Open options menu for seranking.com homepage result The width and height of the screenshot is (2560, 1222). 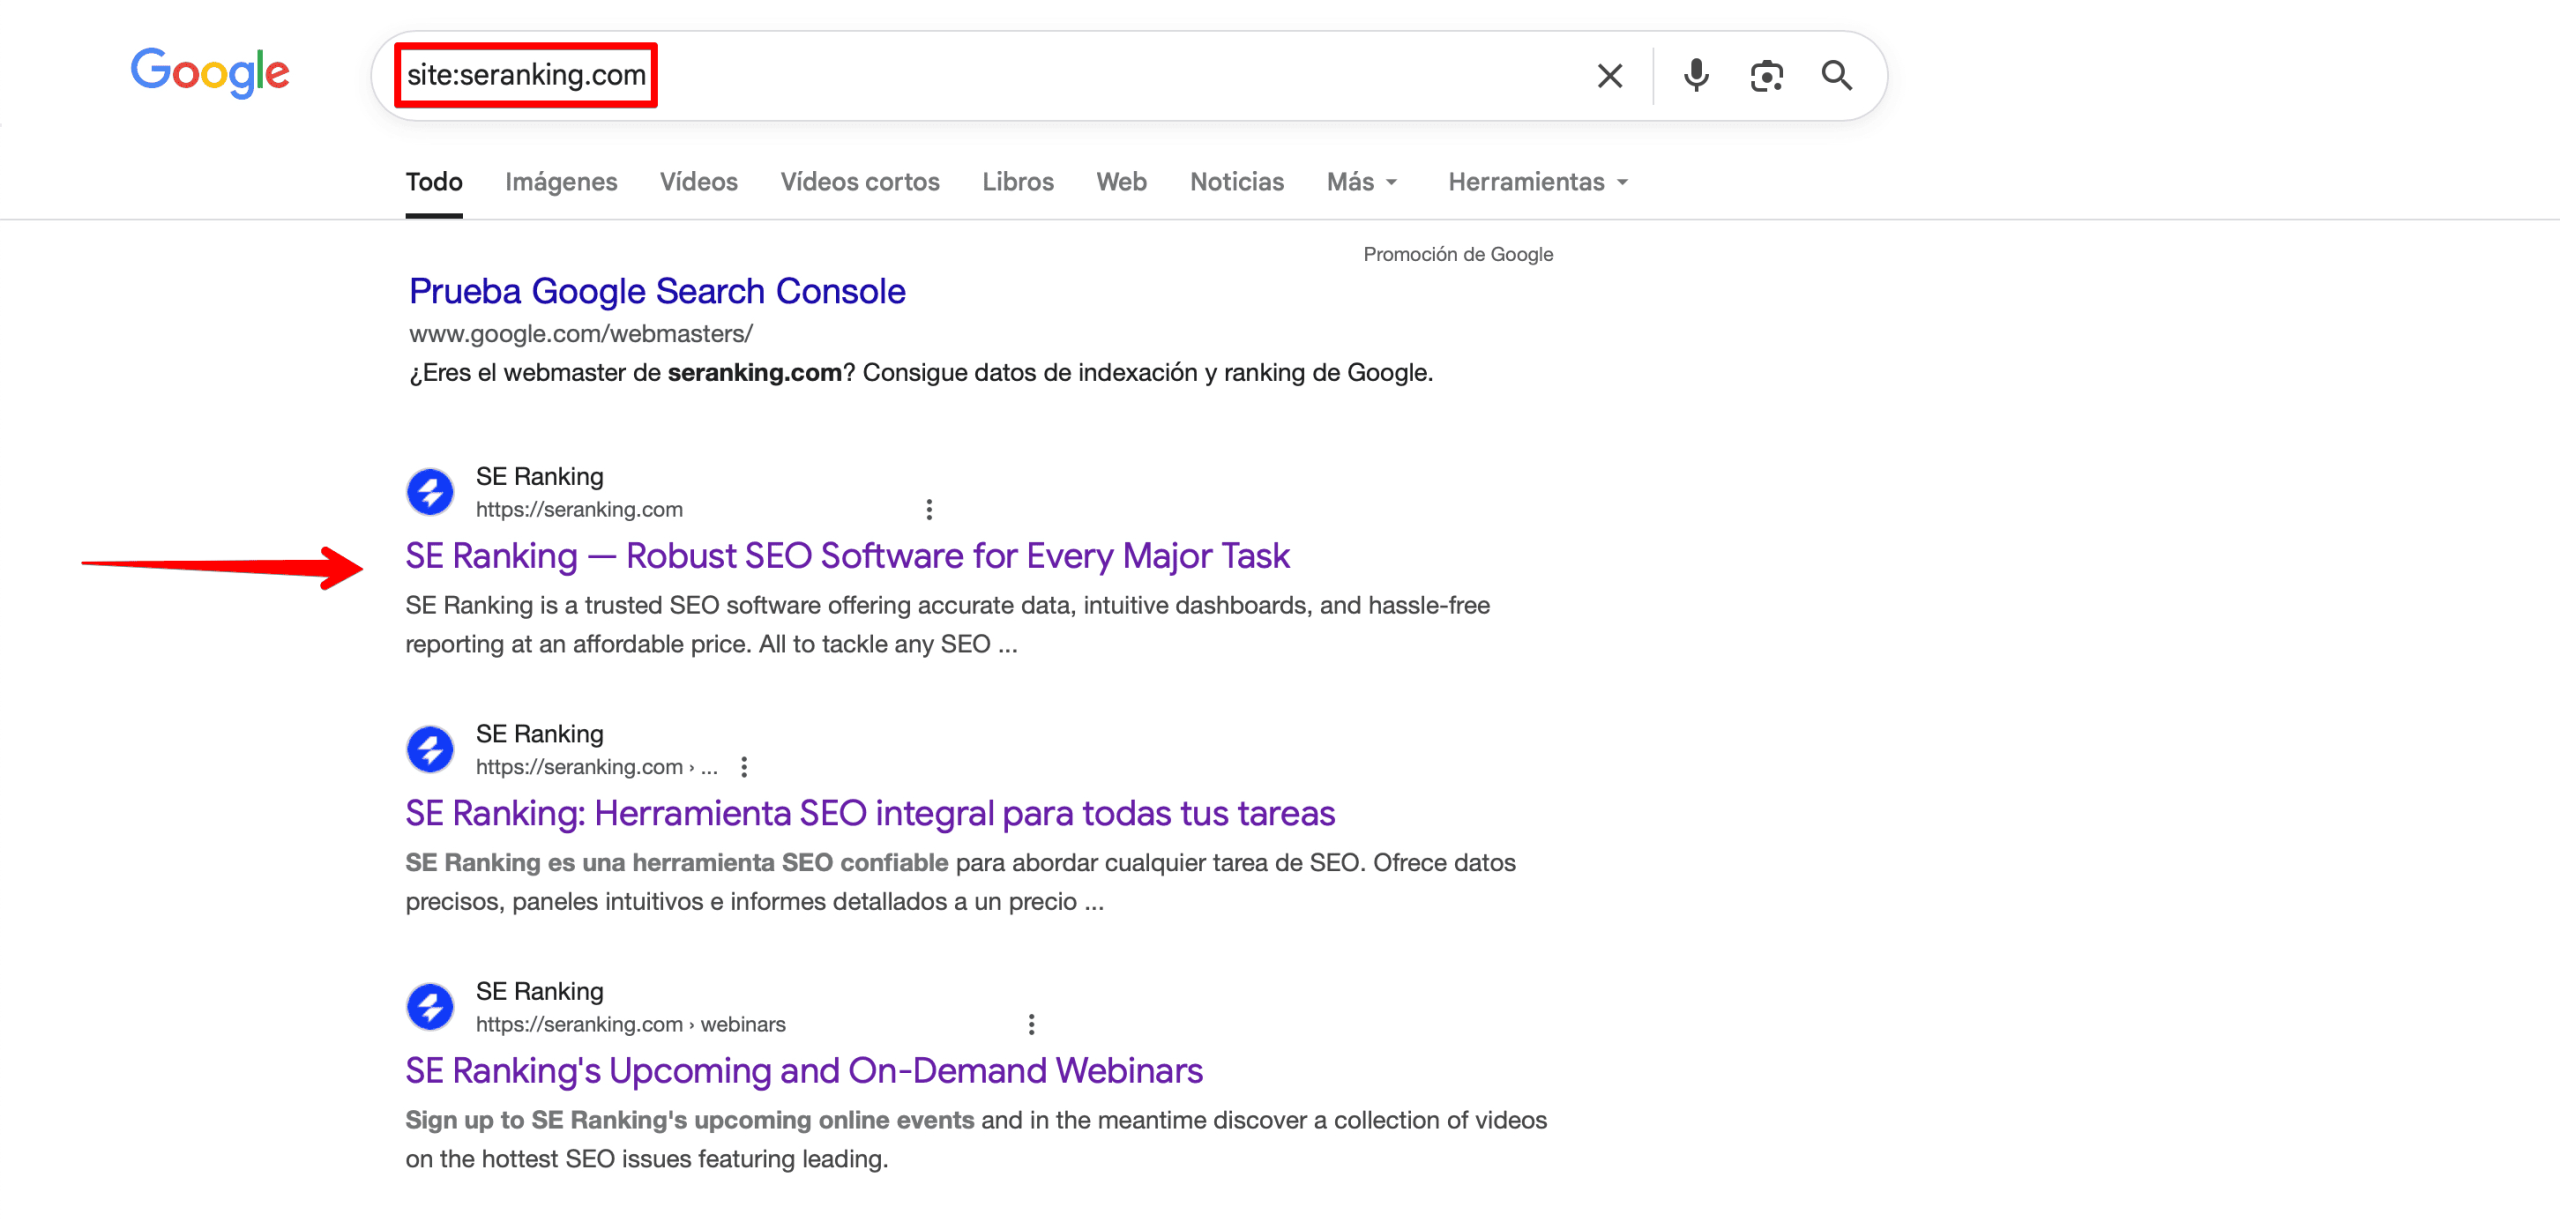[929, 510]
